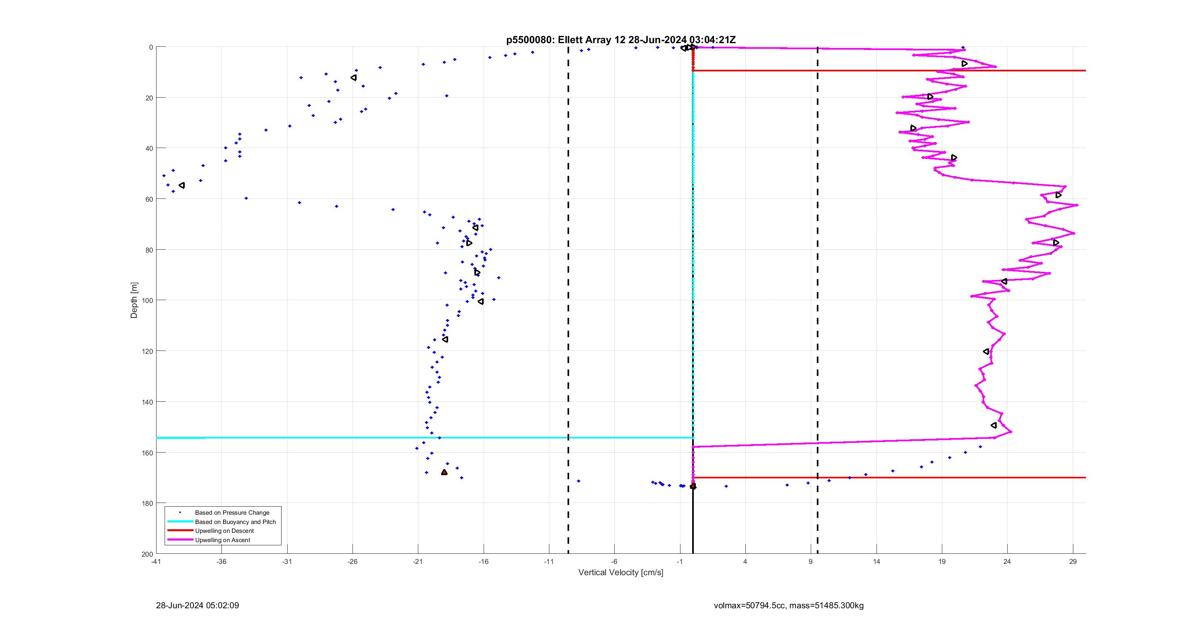This screenshot has height=622, width=1200.
Task: Click legend entry 'Upwelling on Descent'
Action: [x=224, y=531]
